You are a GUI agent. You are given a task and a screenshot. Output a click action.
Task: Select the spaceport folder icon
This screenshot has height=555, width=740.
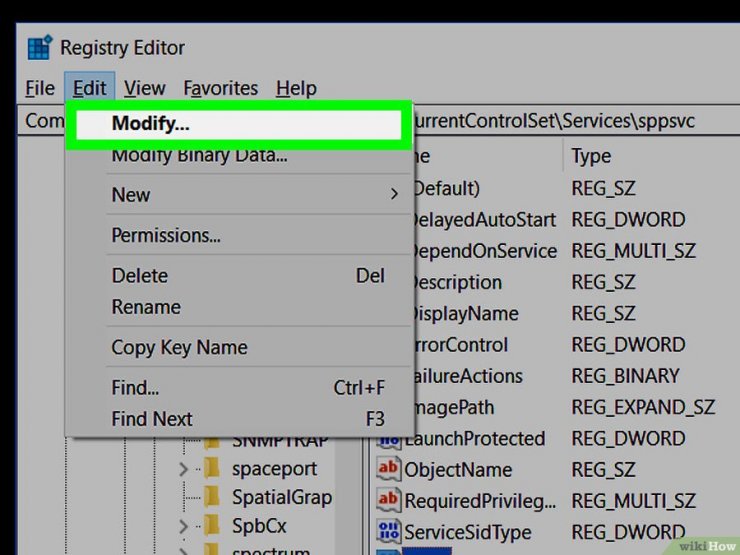pos(212,468)
